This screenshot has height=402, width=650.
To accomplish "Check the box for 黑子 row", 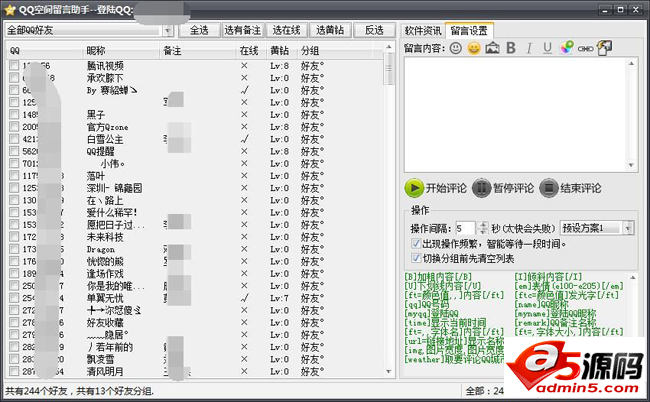I will (14, 114).
